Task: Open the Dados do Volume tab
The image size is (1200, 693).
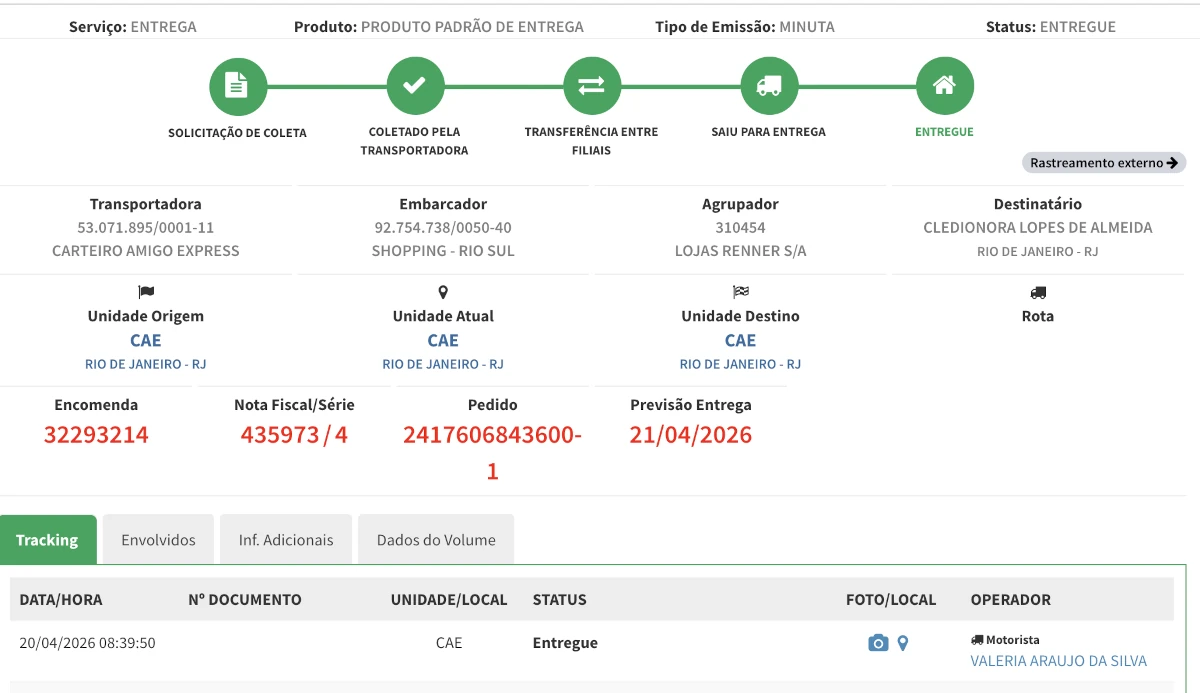Action: (436, 540)
